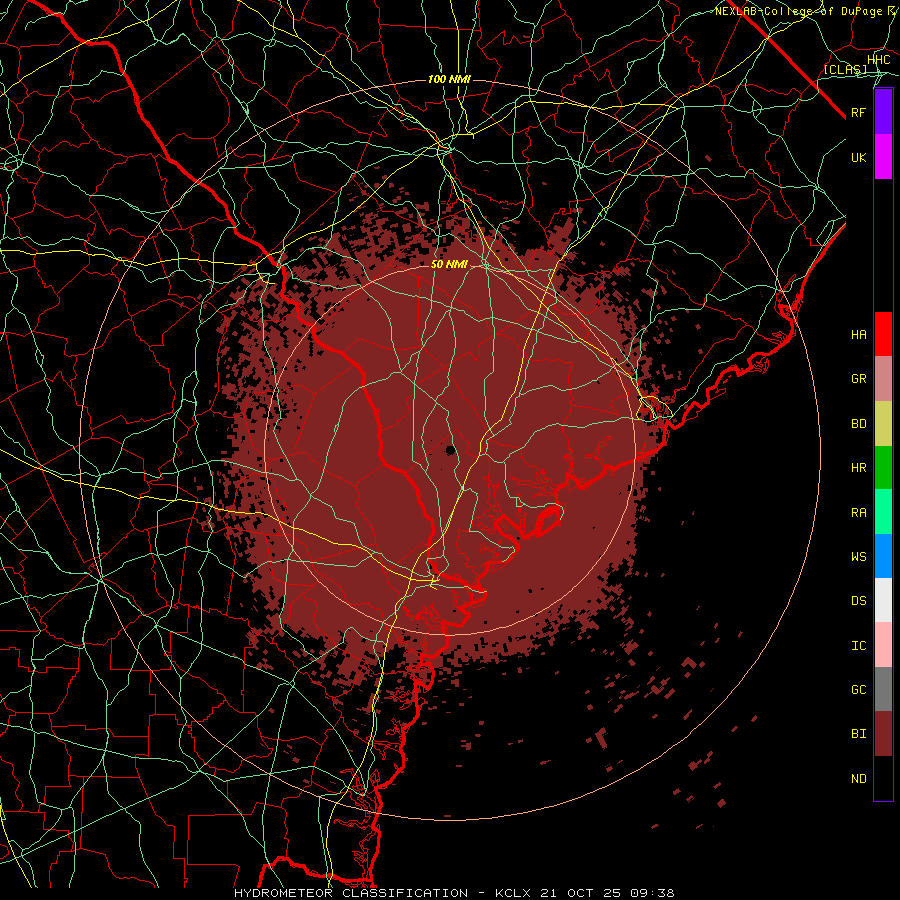
Task: Pick the dusty pink GR legend swatch
Action: point(883,379)
